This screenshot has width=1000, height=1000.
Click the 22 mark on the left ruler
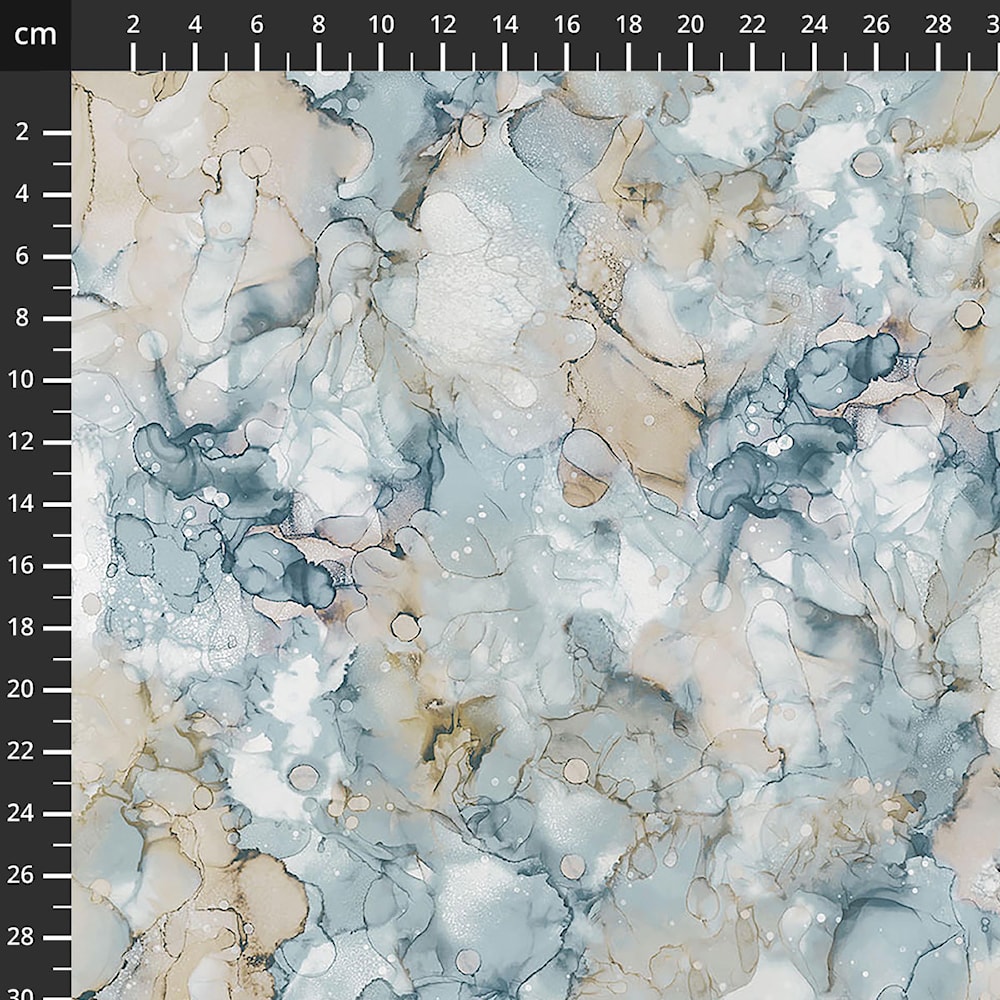[x=20, y=751]
